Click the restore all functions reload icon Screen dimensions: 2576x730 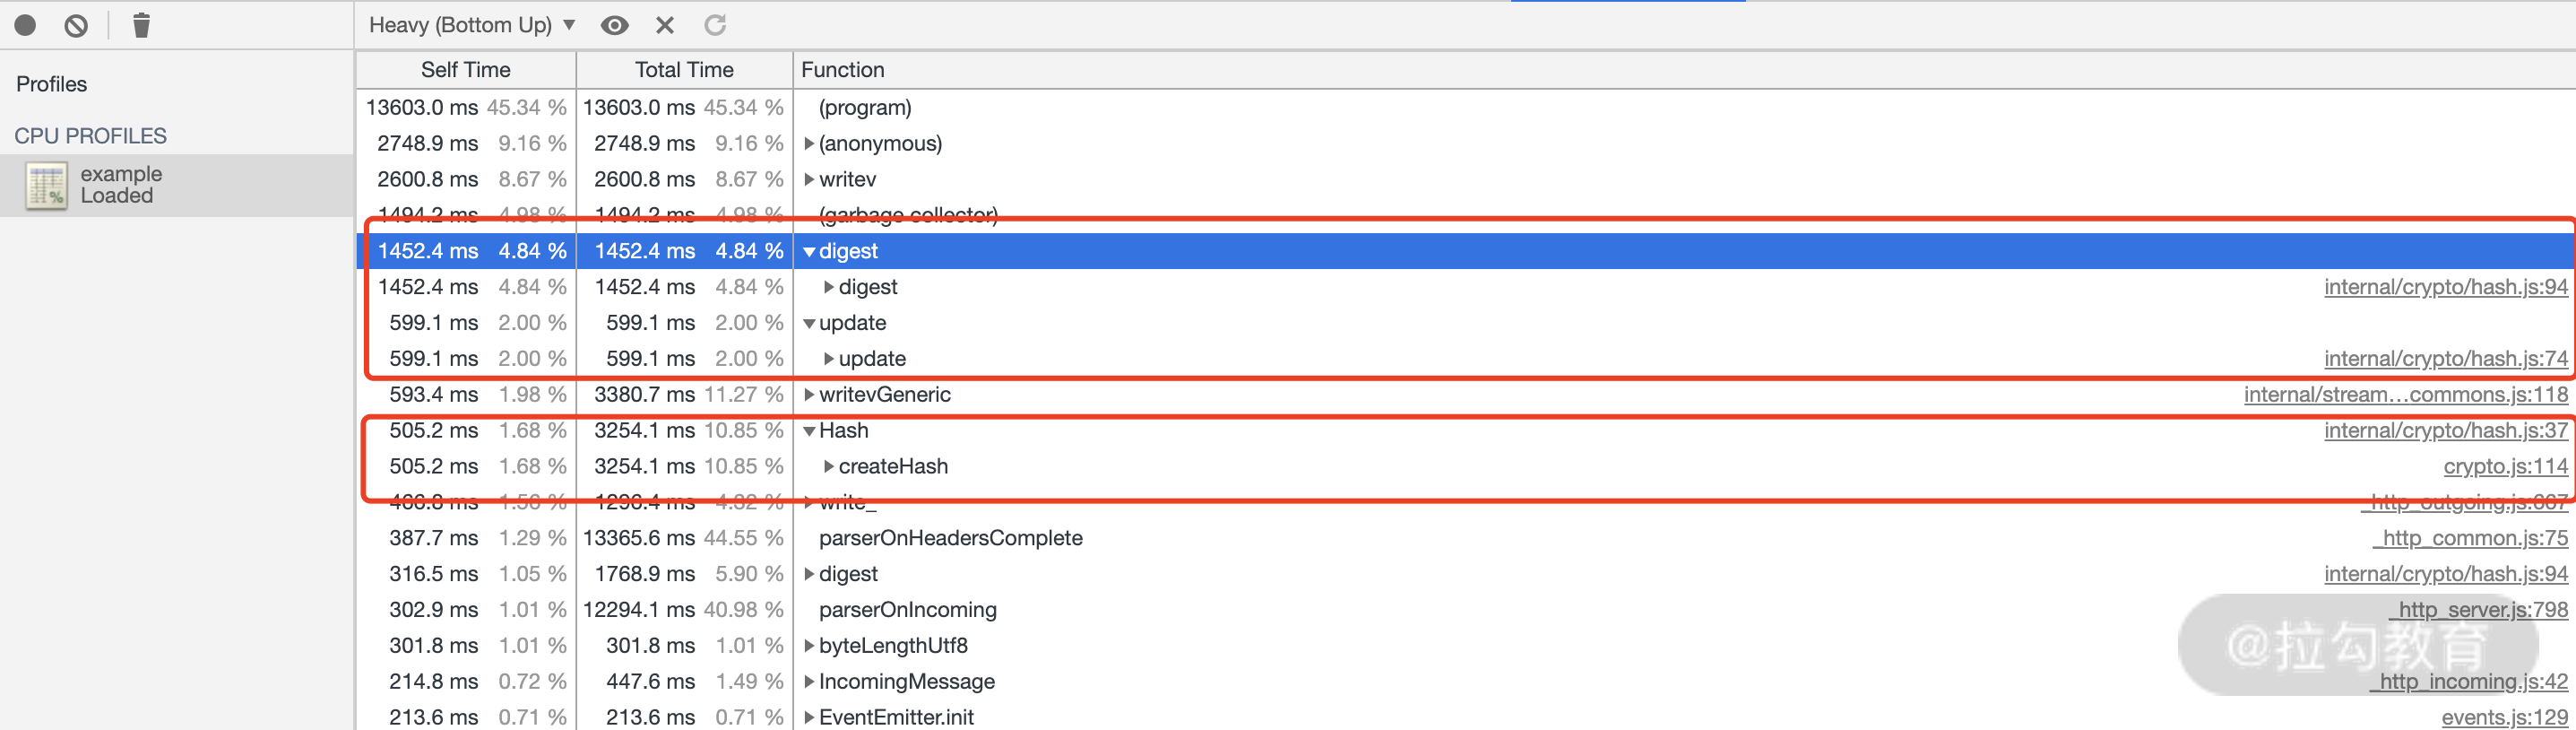715,25
